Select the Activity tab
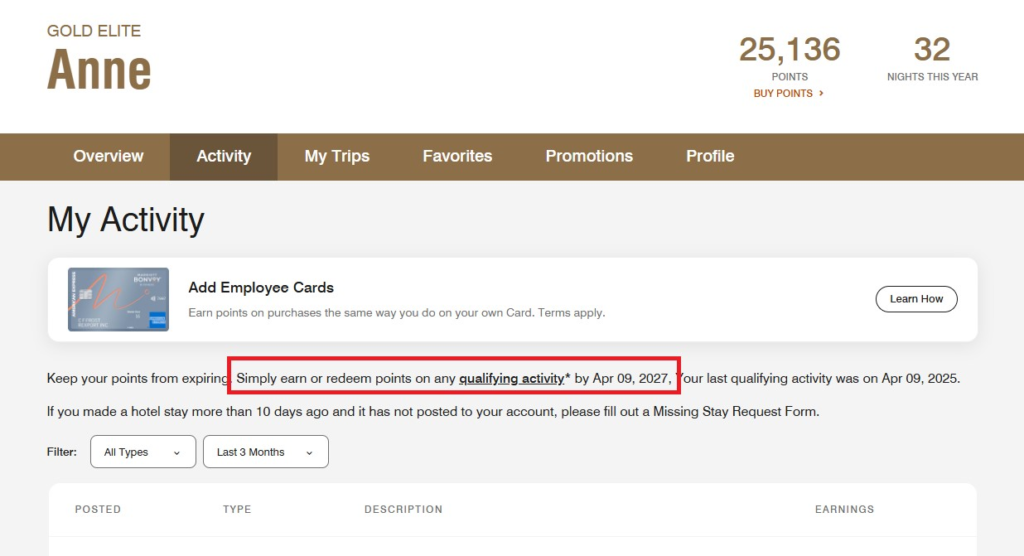This screenshot has width=1024, height=556. tap(223, 156)
